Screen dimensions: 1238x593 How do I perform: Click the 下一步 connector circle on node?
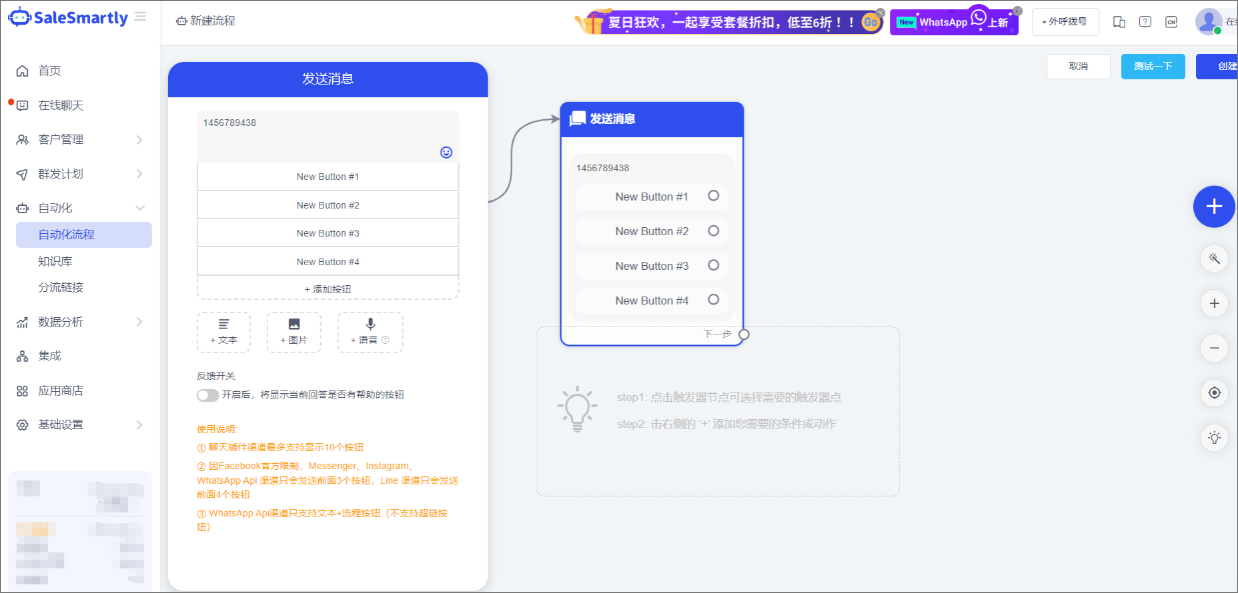pos(744,335)
